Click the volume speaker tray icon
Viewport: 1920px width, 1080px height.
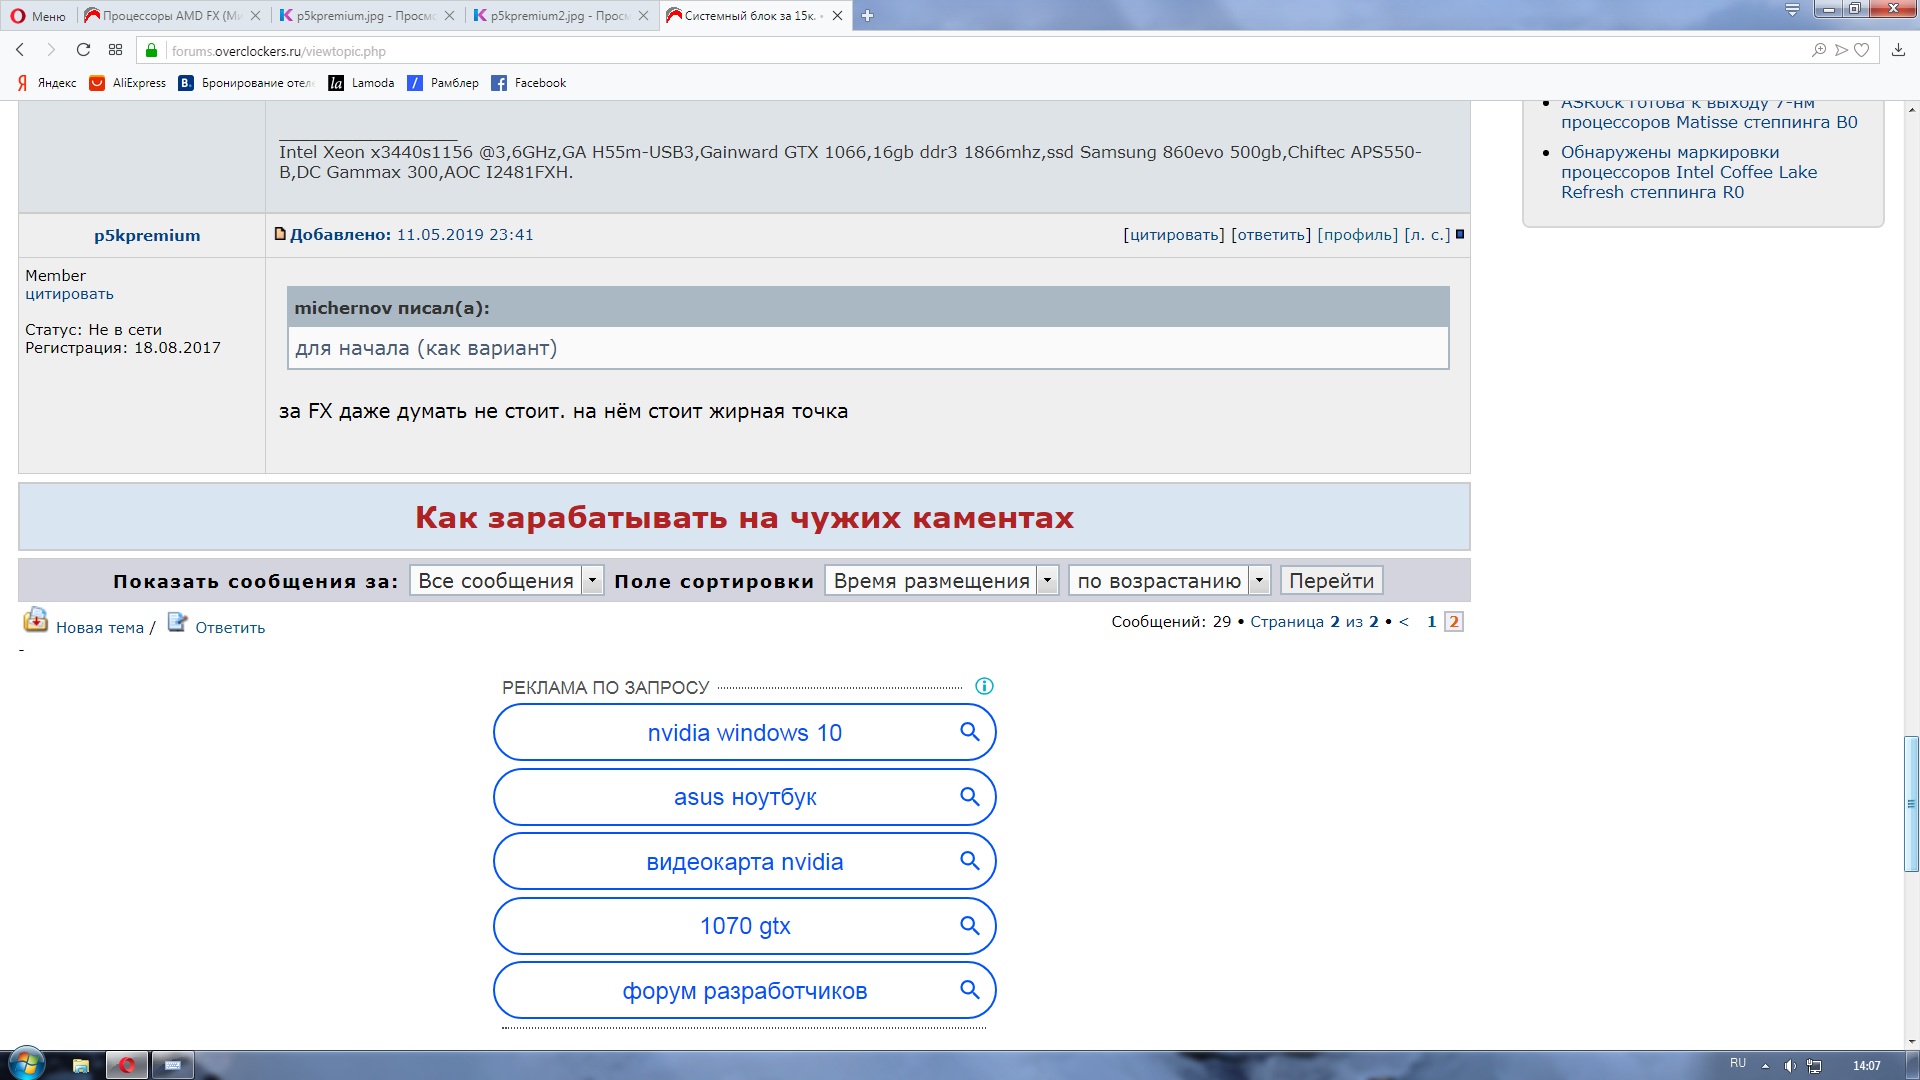coord(1790,1066)
